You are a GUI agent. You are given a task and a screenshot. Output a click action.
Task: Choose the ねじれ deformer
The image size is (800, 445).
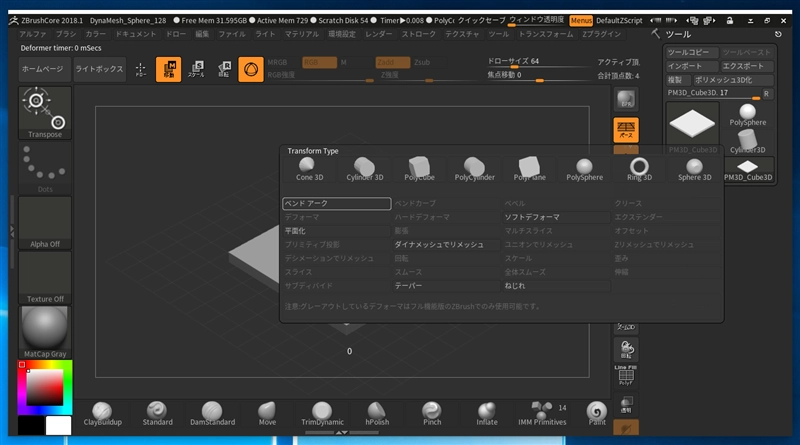[x=557, y=286]
